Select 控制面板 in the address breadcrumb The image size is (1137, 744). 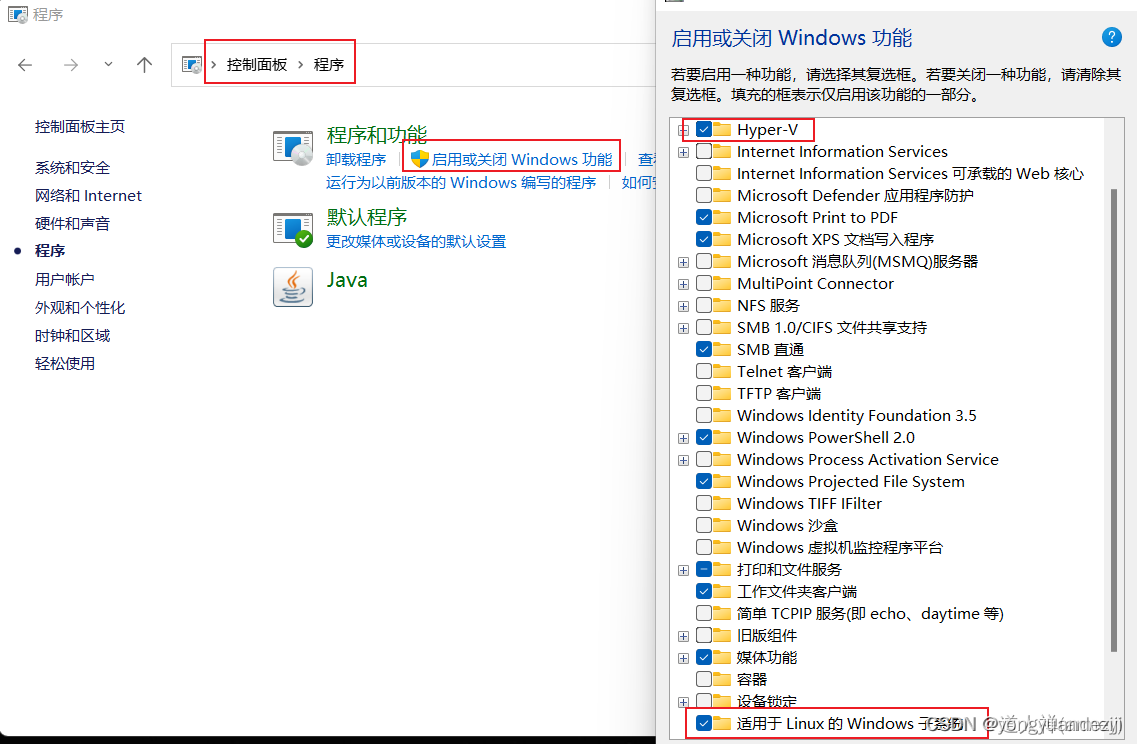[x=257, y=65]
